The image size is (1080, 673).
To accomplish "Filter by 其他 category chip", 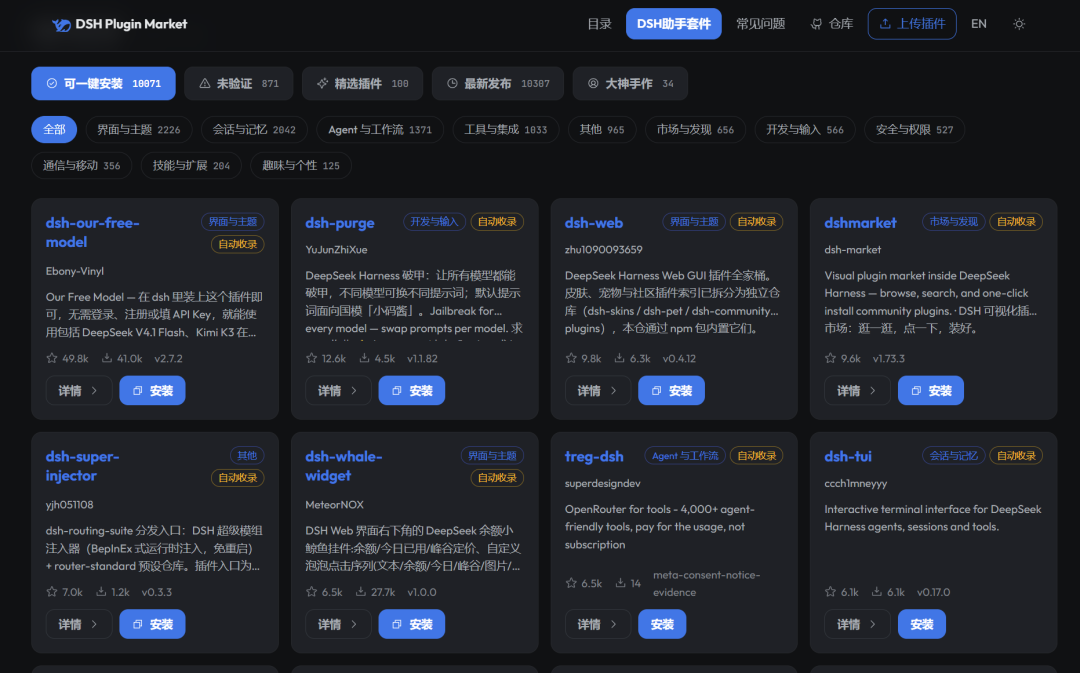I will click(601, 130).
